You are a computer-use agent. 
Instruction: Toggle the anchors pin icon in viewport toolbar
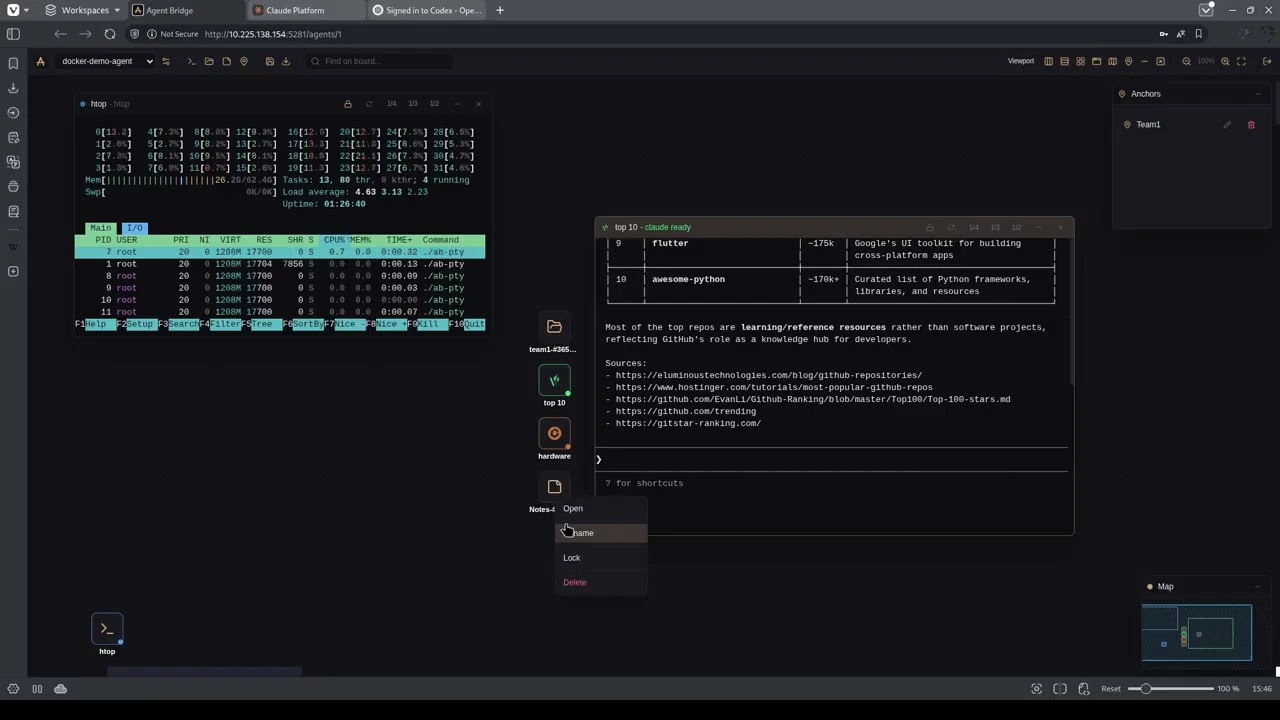pyautogui.click(x=1128, y=61)
